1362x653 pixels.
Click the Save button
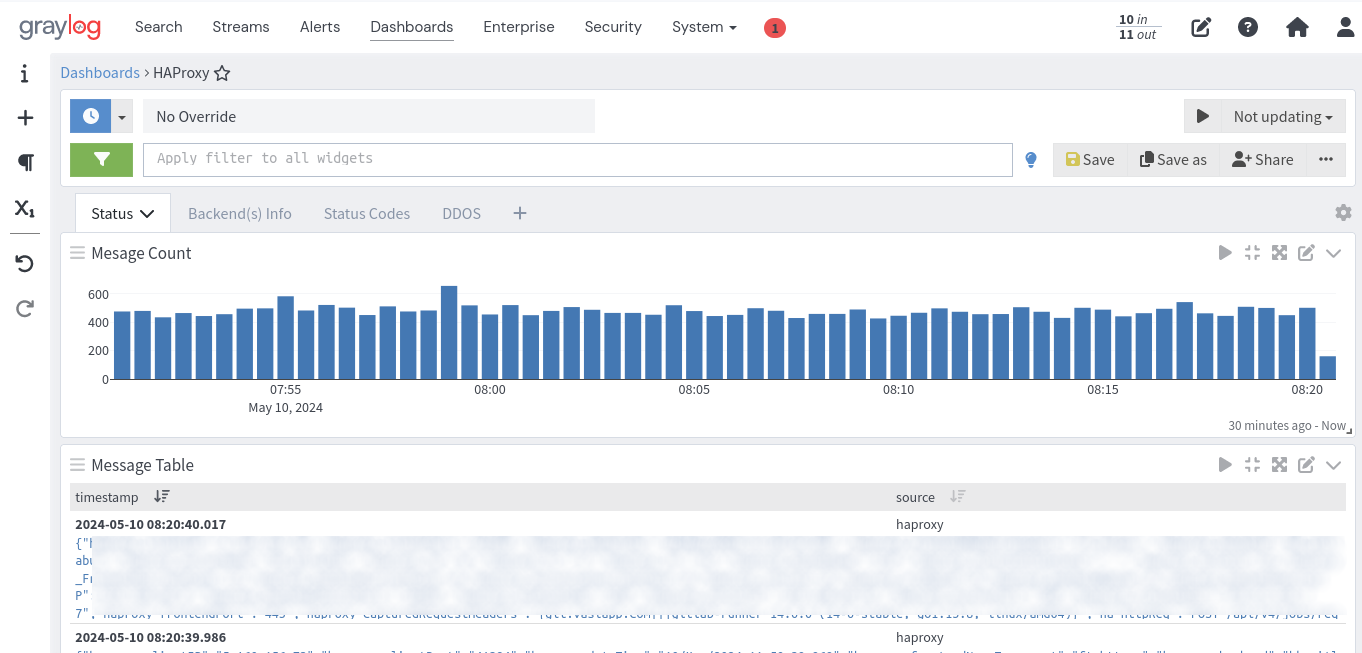point(1090,160)
